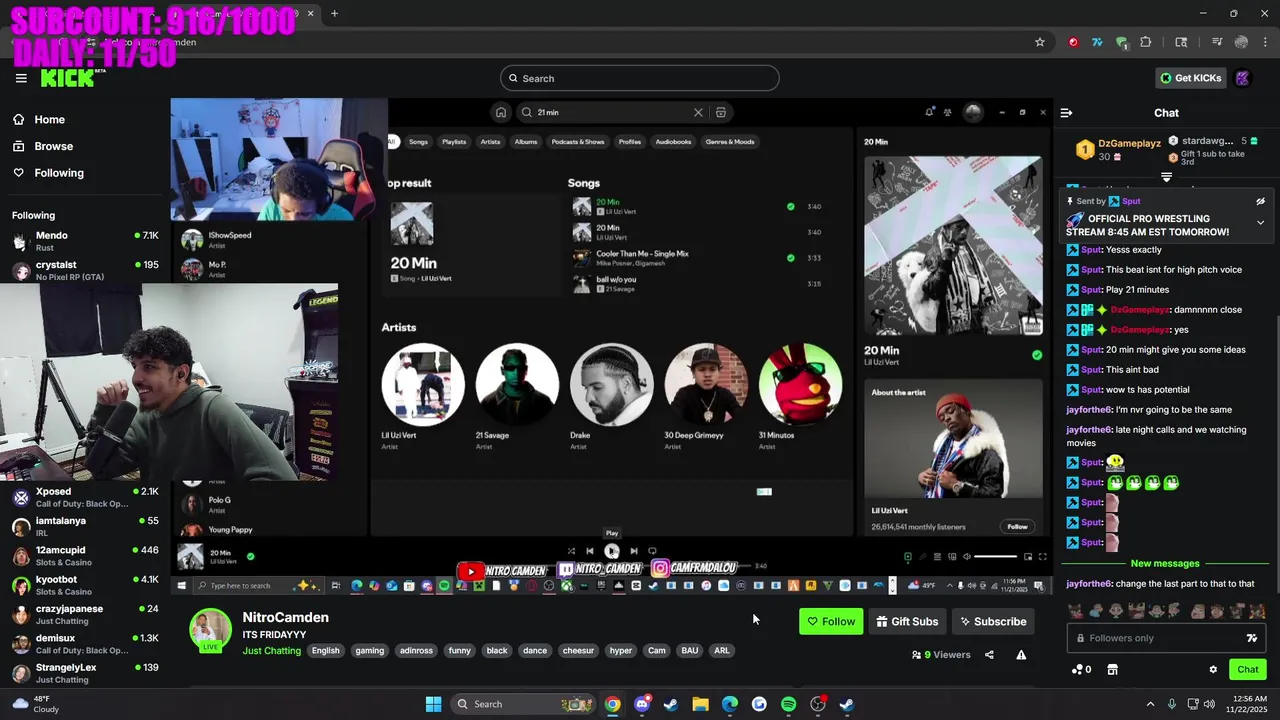Open crystalst's channel in Following list
Screen dimensions: 1280x720
pyautogui.click(x=85, y=270)
